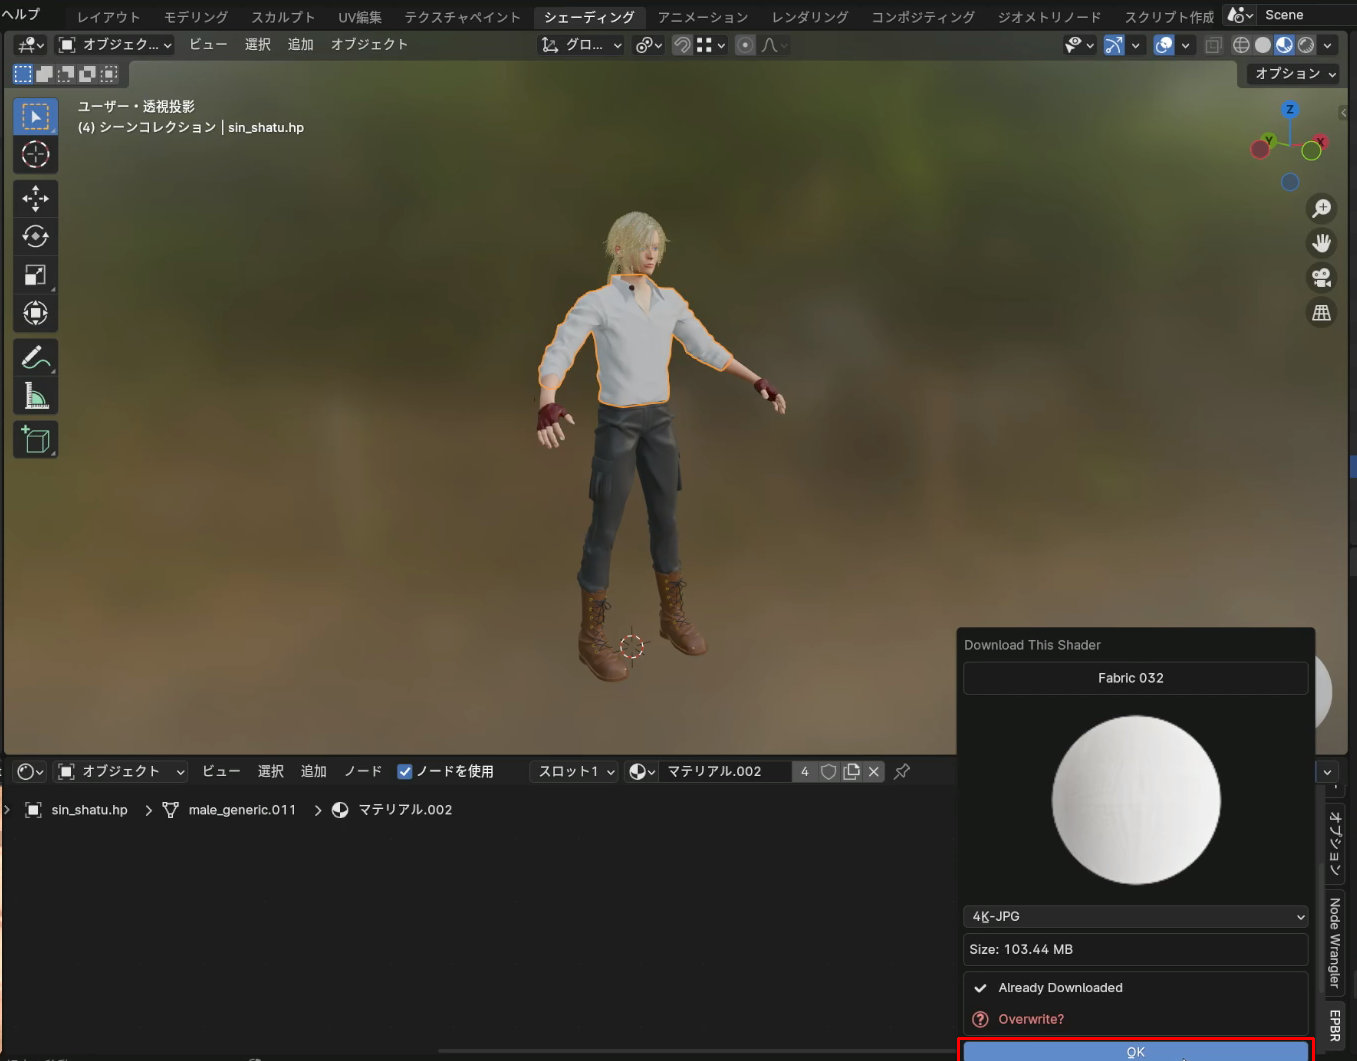Set selection mode to extend
The image size is (1357, 1061).
pos(44,74)
